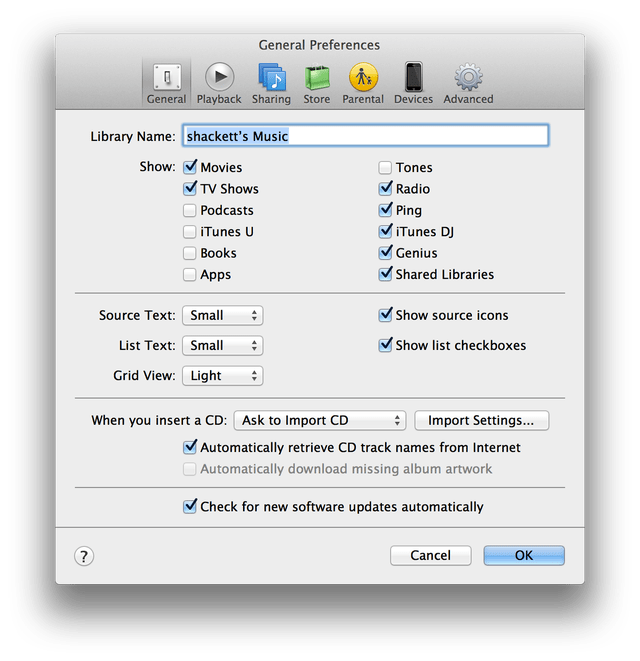
Task: Switch to the Devices tab label
Action: click(x=414, y=99)
